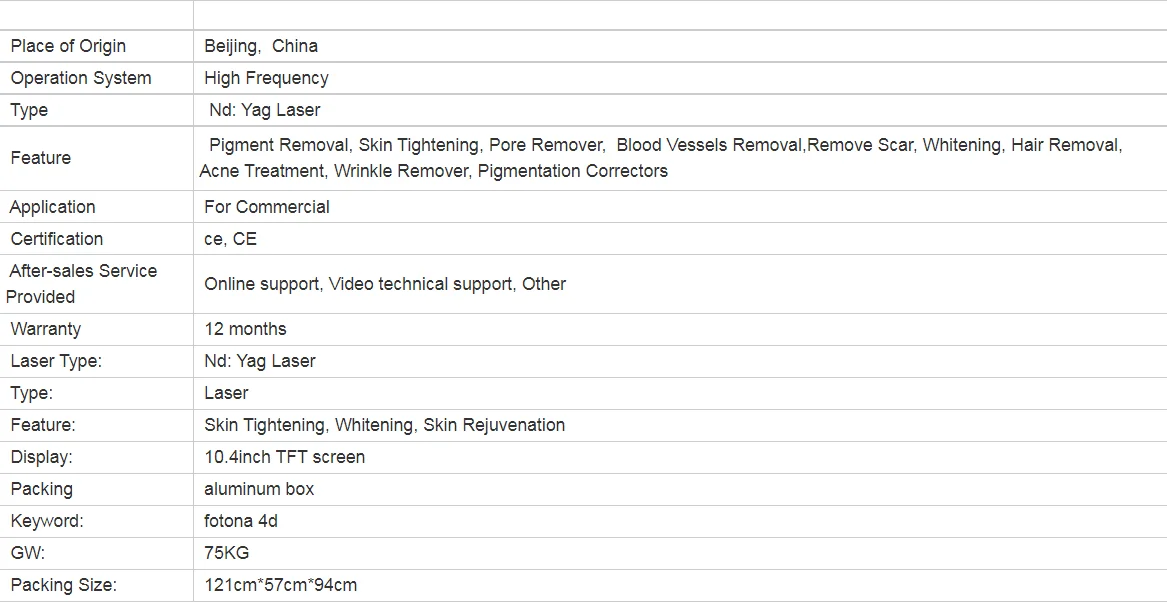Screen dimensions: 1167x602
Task: Select the For Commercial application value
Action: tap(266, 207)
